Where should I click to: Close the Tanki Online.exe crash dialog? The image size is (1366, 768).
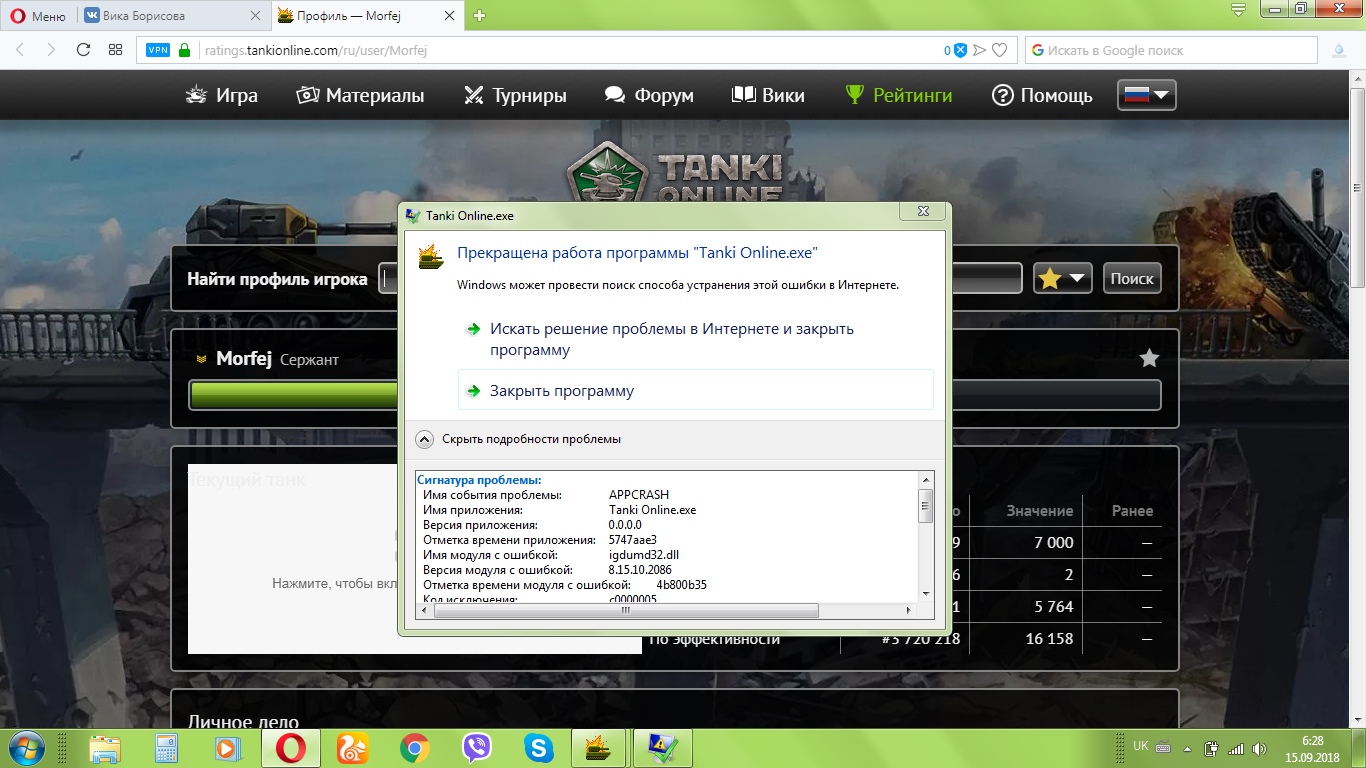click(922, 212)
